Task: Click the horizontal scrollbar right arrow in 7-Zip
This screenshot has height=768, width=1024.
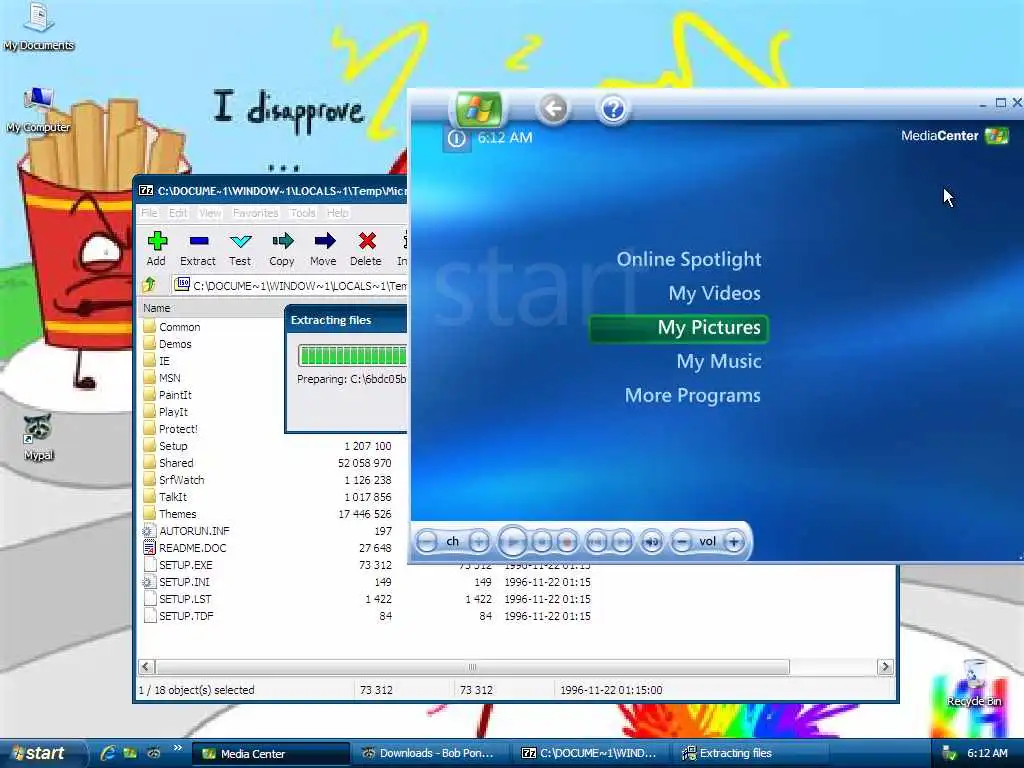Action: (886, 667)
